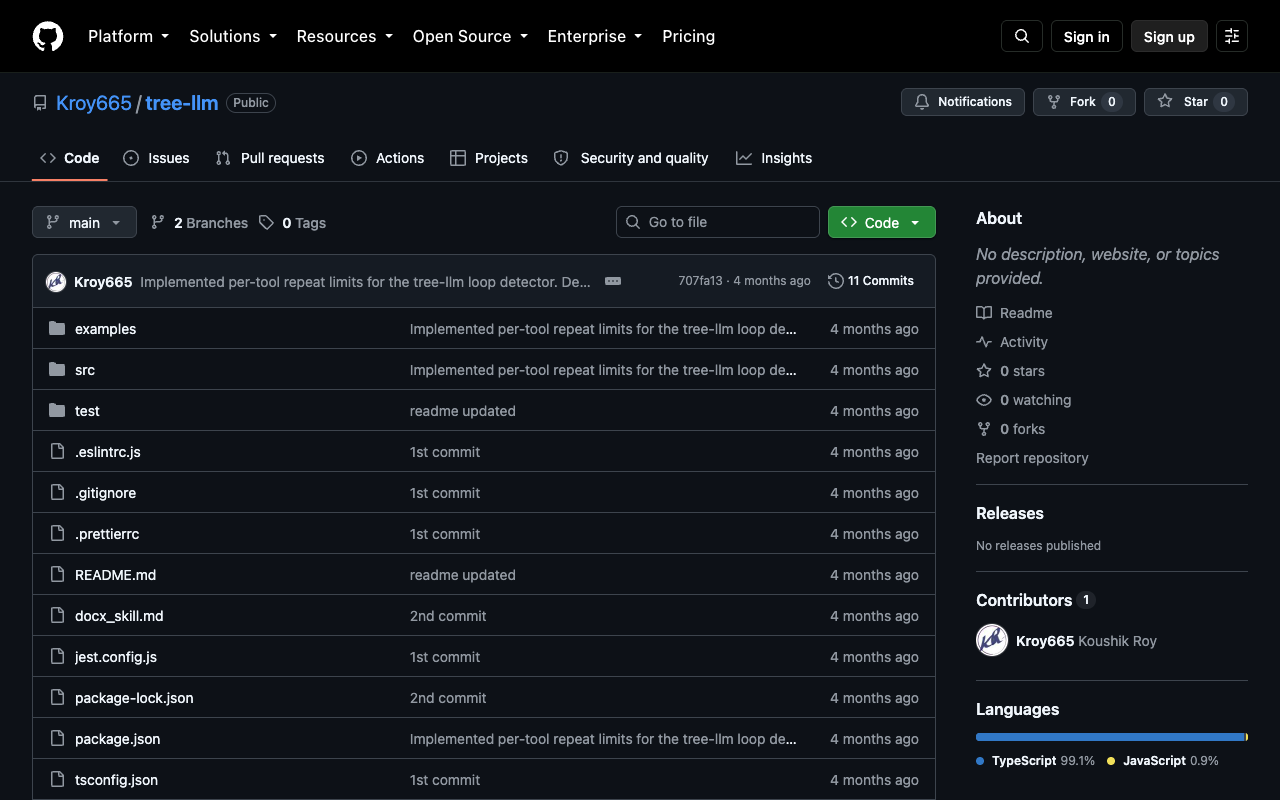The height and width of the screenshot is (800, 1280).
Task: Click the repository book icon beside Kroy665
Action: 40,103
